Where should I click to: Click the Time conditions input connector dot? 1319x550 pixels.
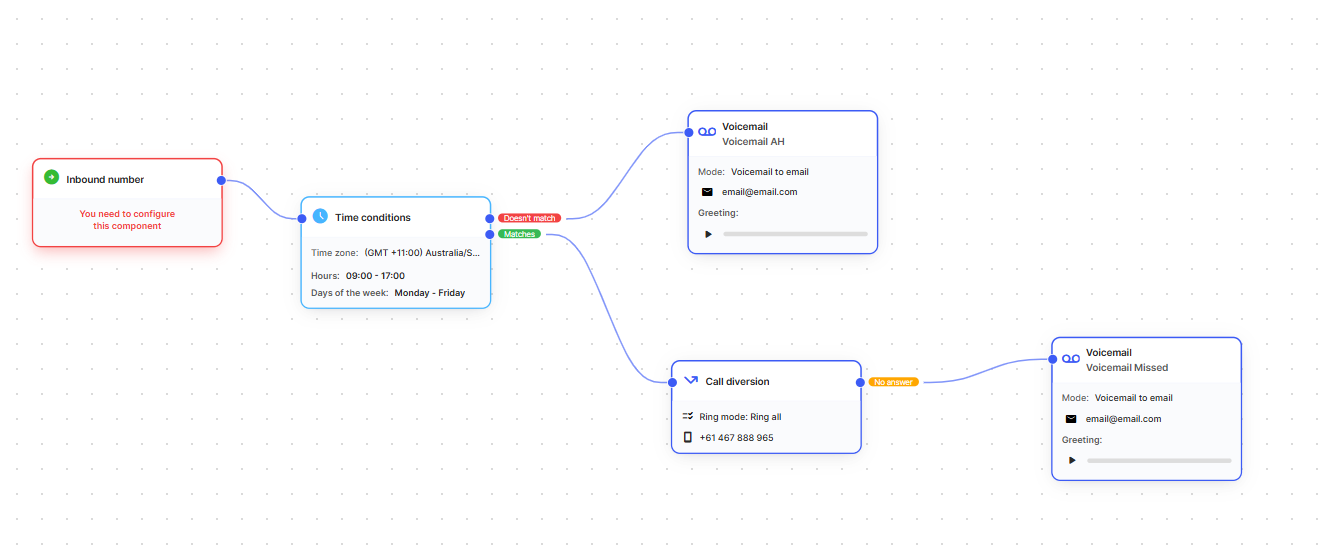[x=302, y=217]
